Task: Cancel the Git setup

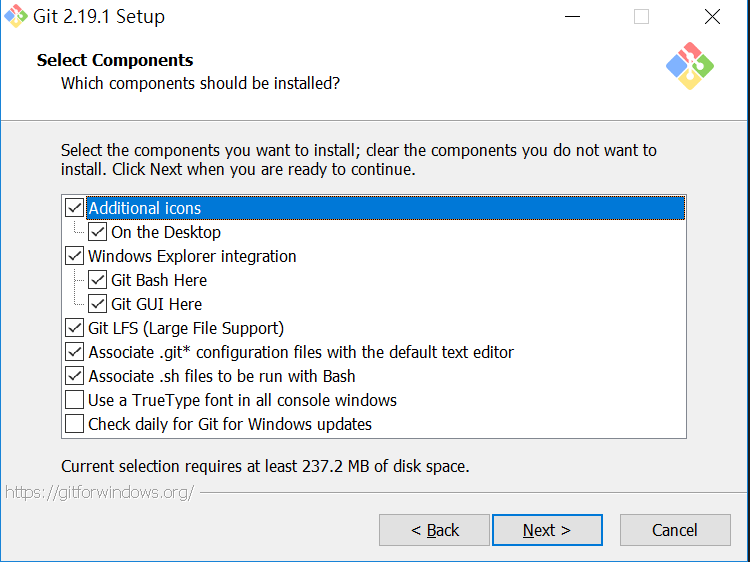Action: click(x=674, y=530)
